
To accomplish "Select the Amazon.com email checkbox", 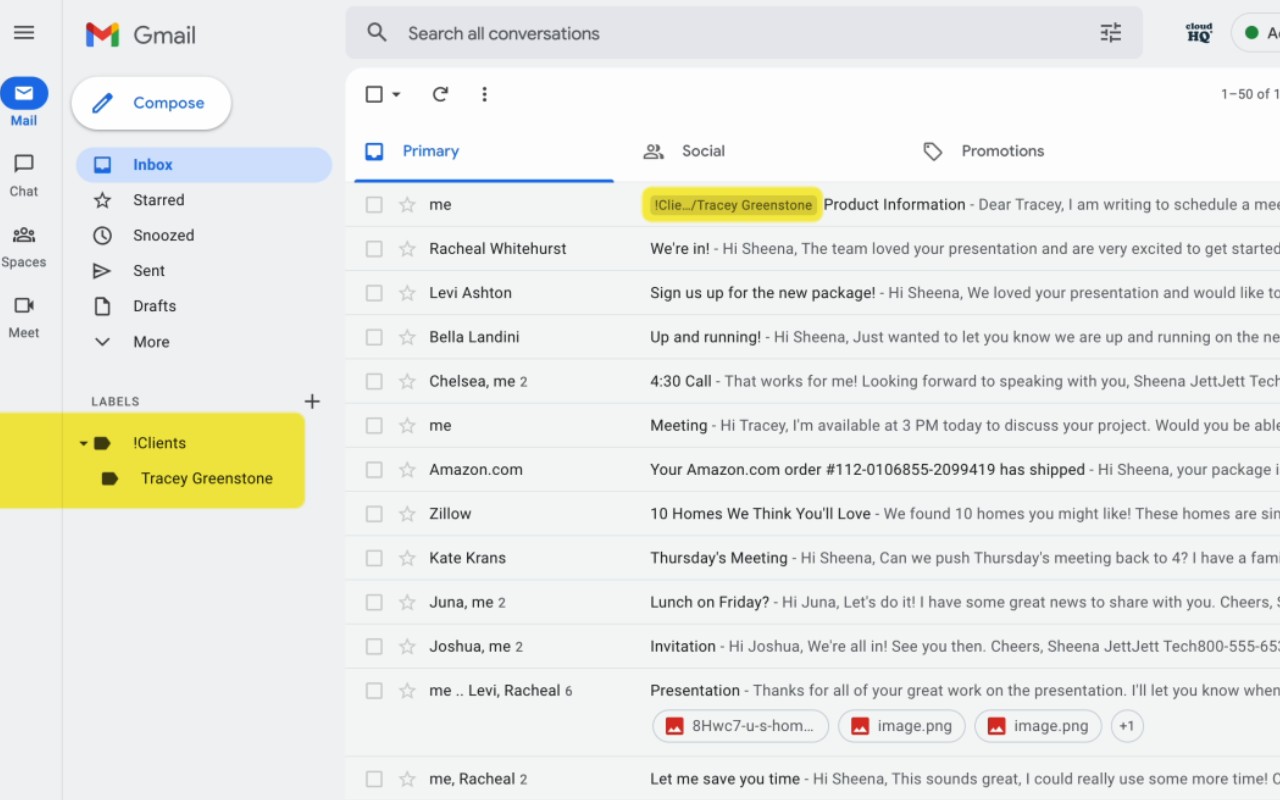I will 374,470.
